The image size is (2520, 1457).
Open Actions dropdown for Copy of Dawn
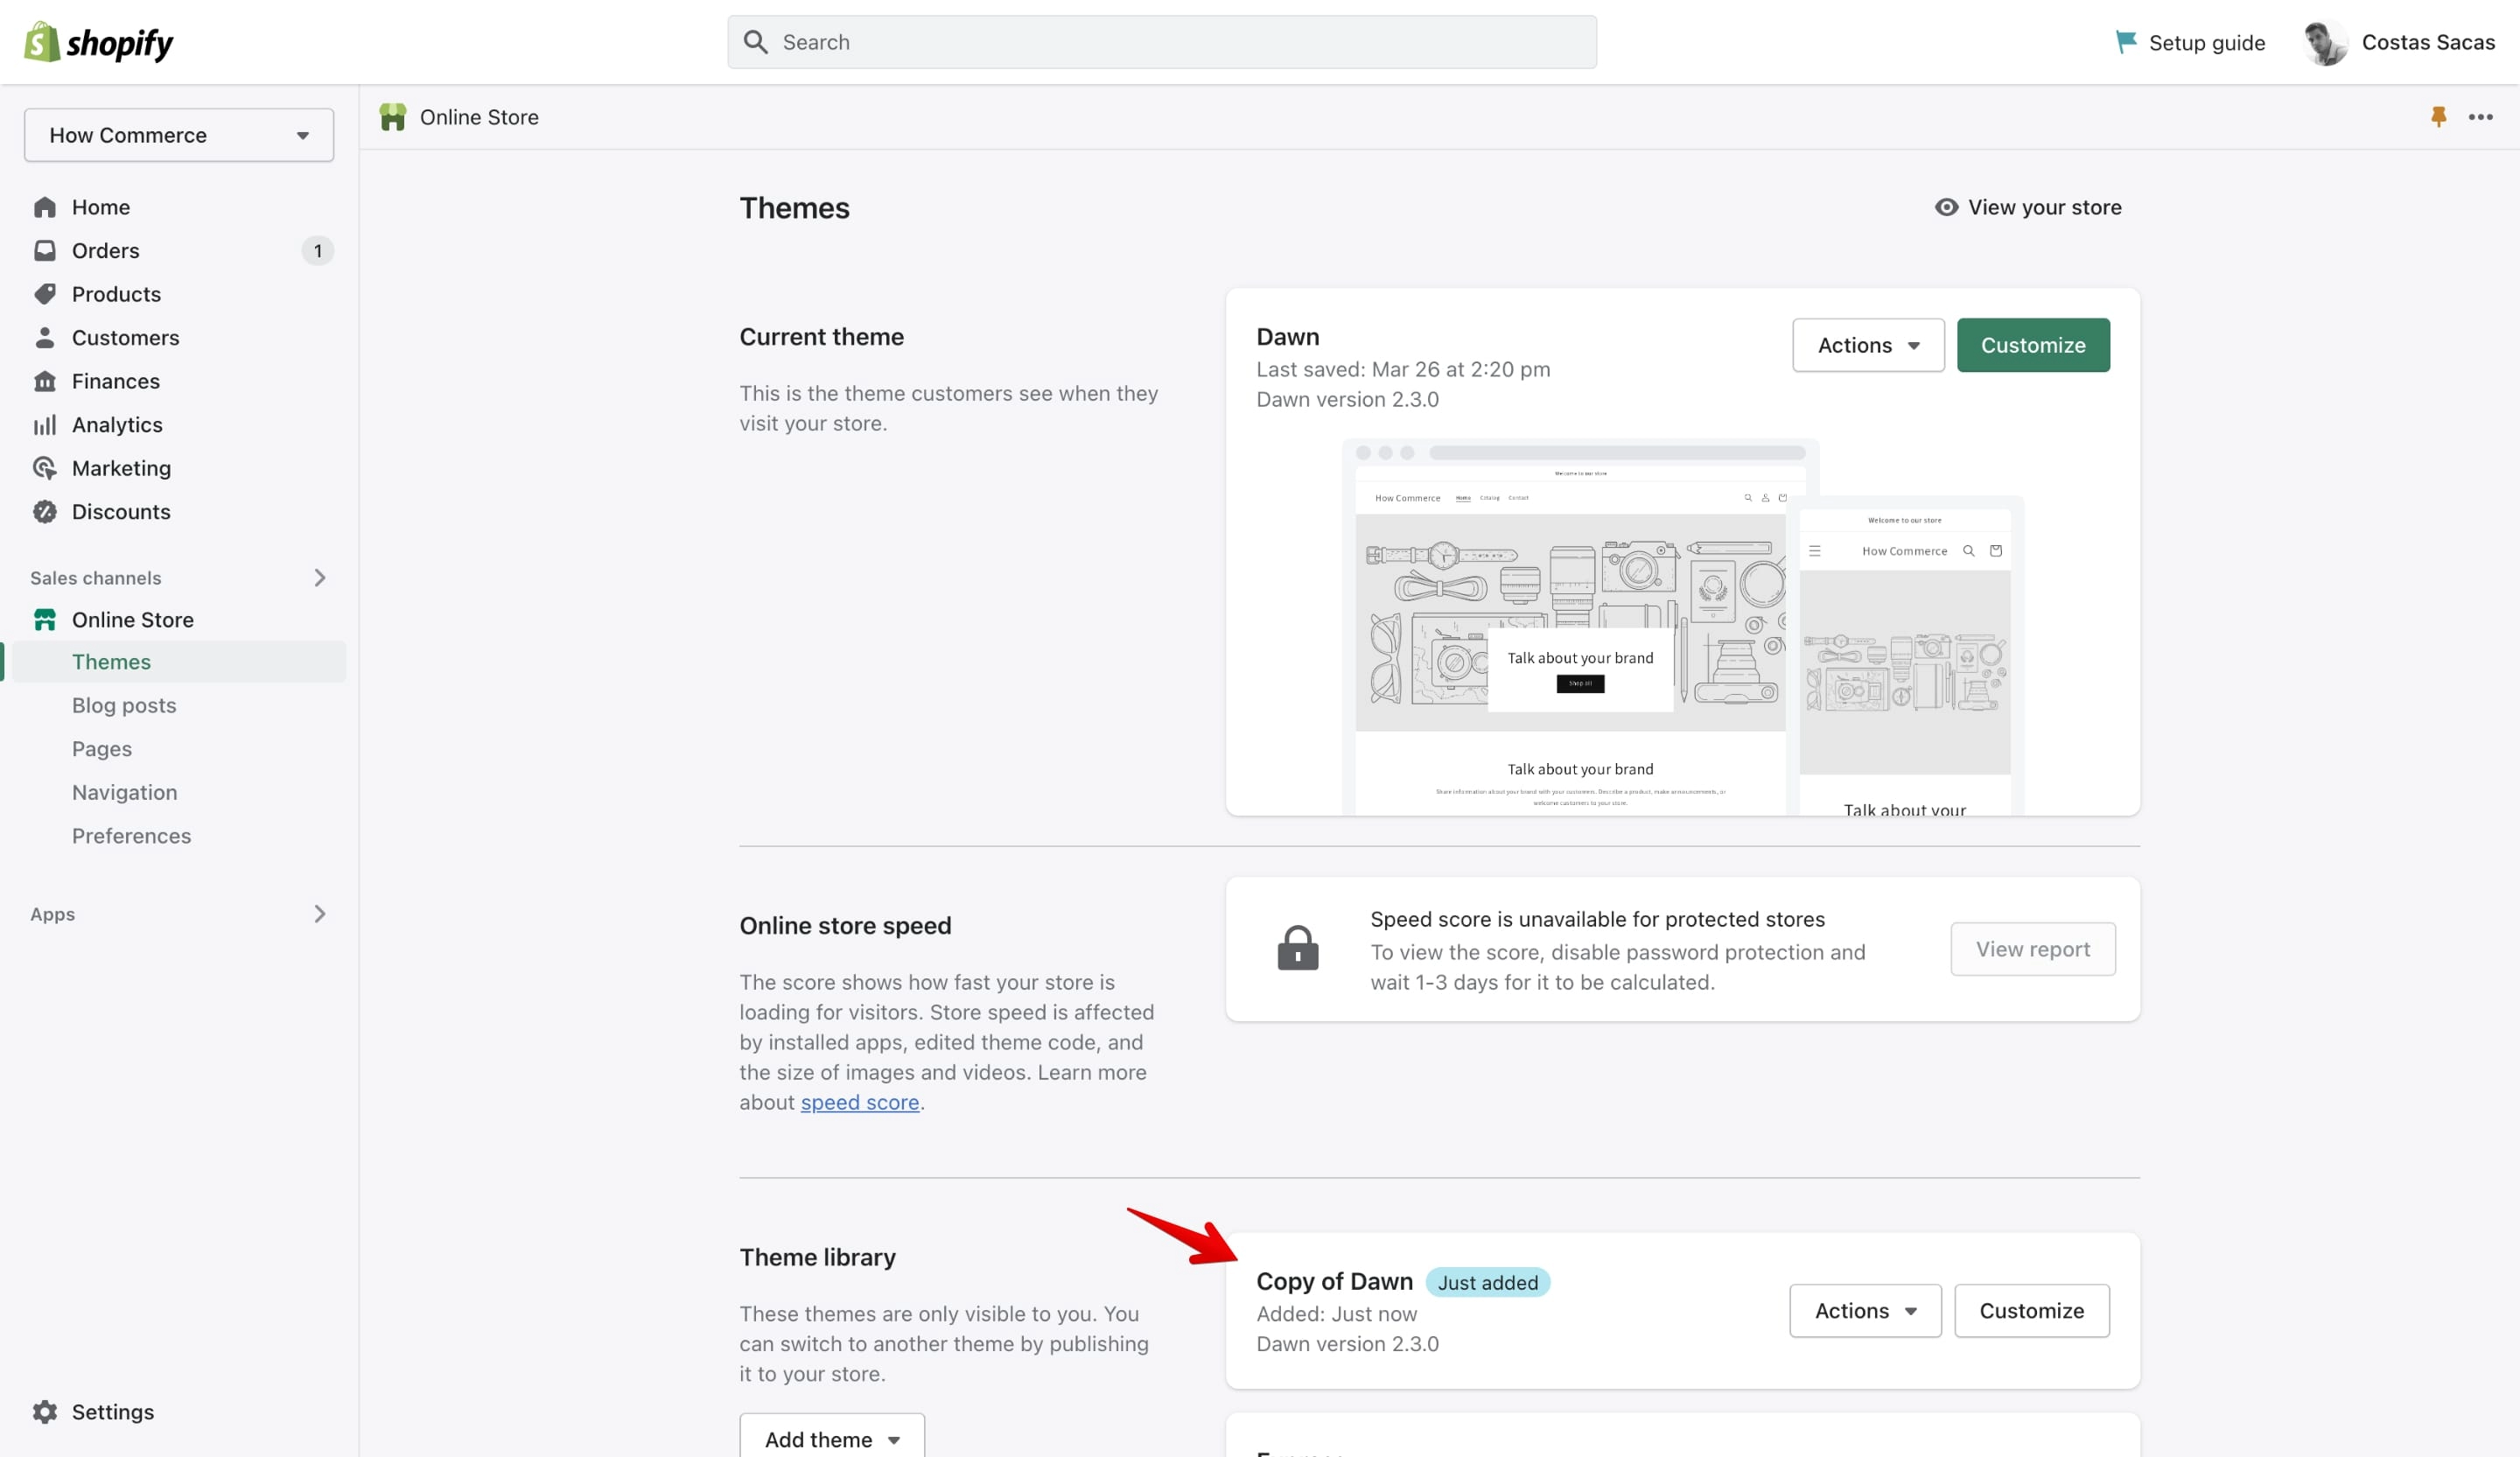(1865, 1311)
